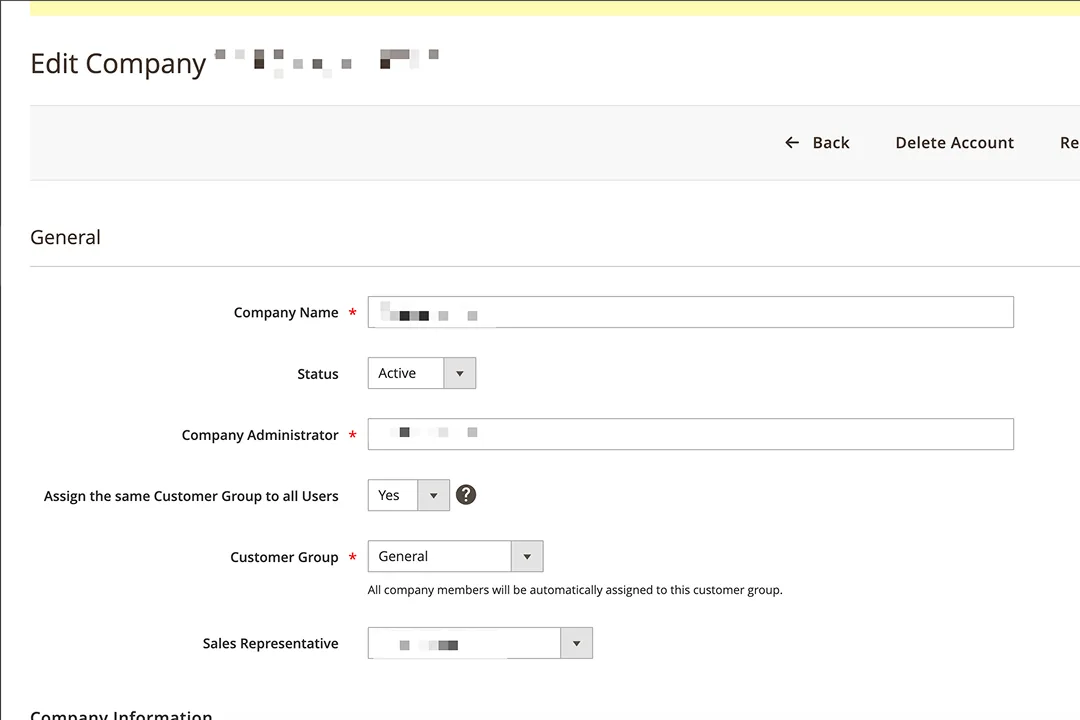The height and width of the screenshot is (720, 1080).
Task: Open the Customer Group dropdown
Action: [x=455, y=556]
